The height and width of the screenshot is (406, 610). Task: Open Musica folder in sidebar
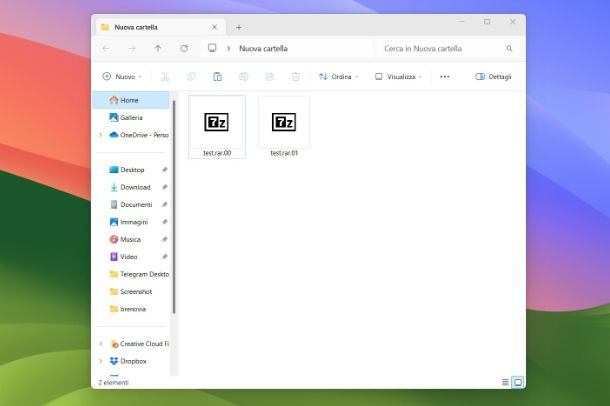(125, 240)
